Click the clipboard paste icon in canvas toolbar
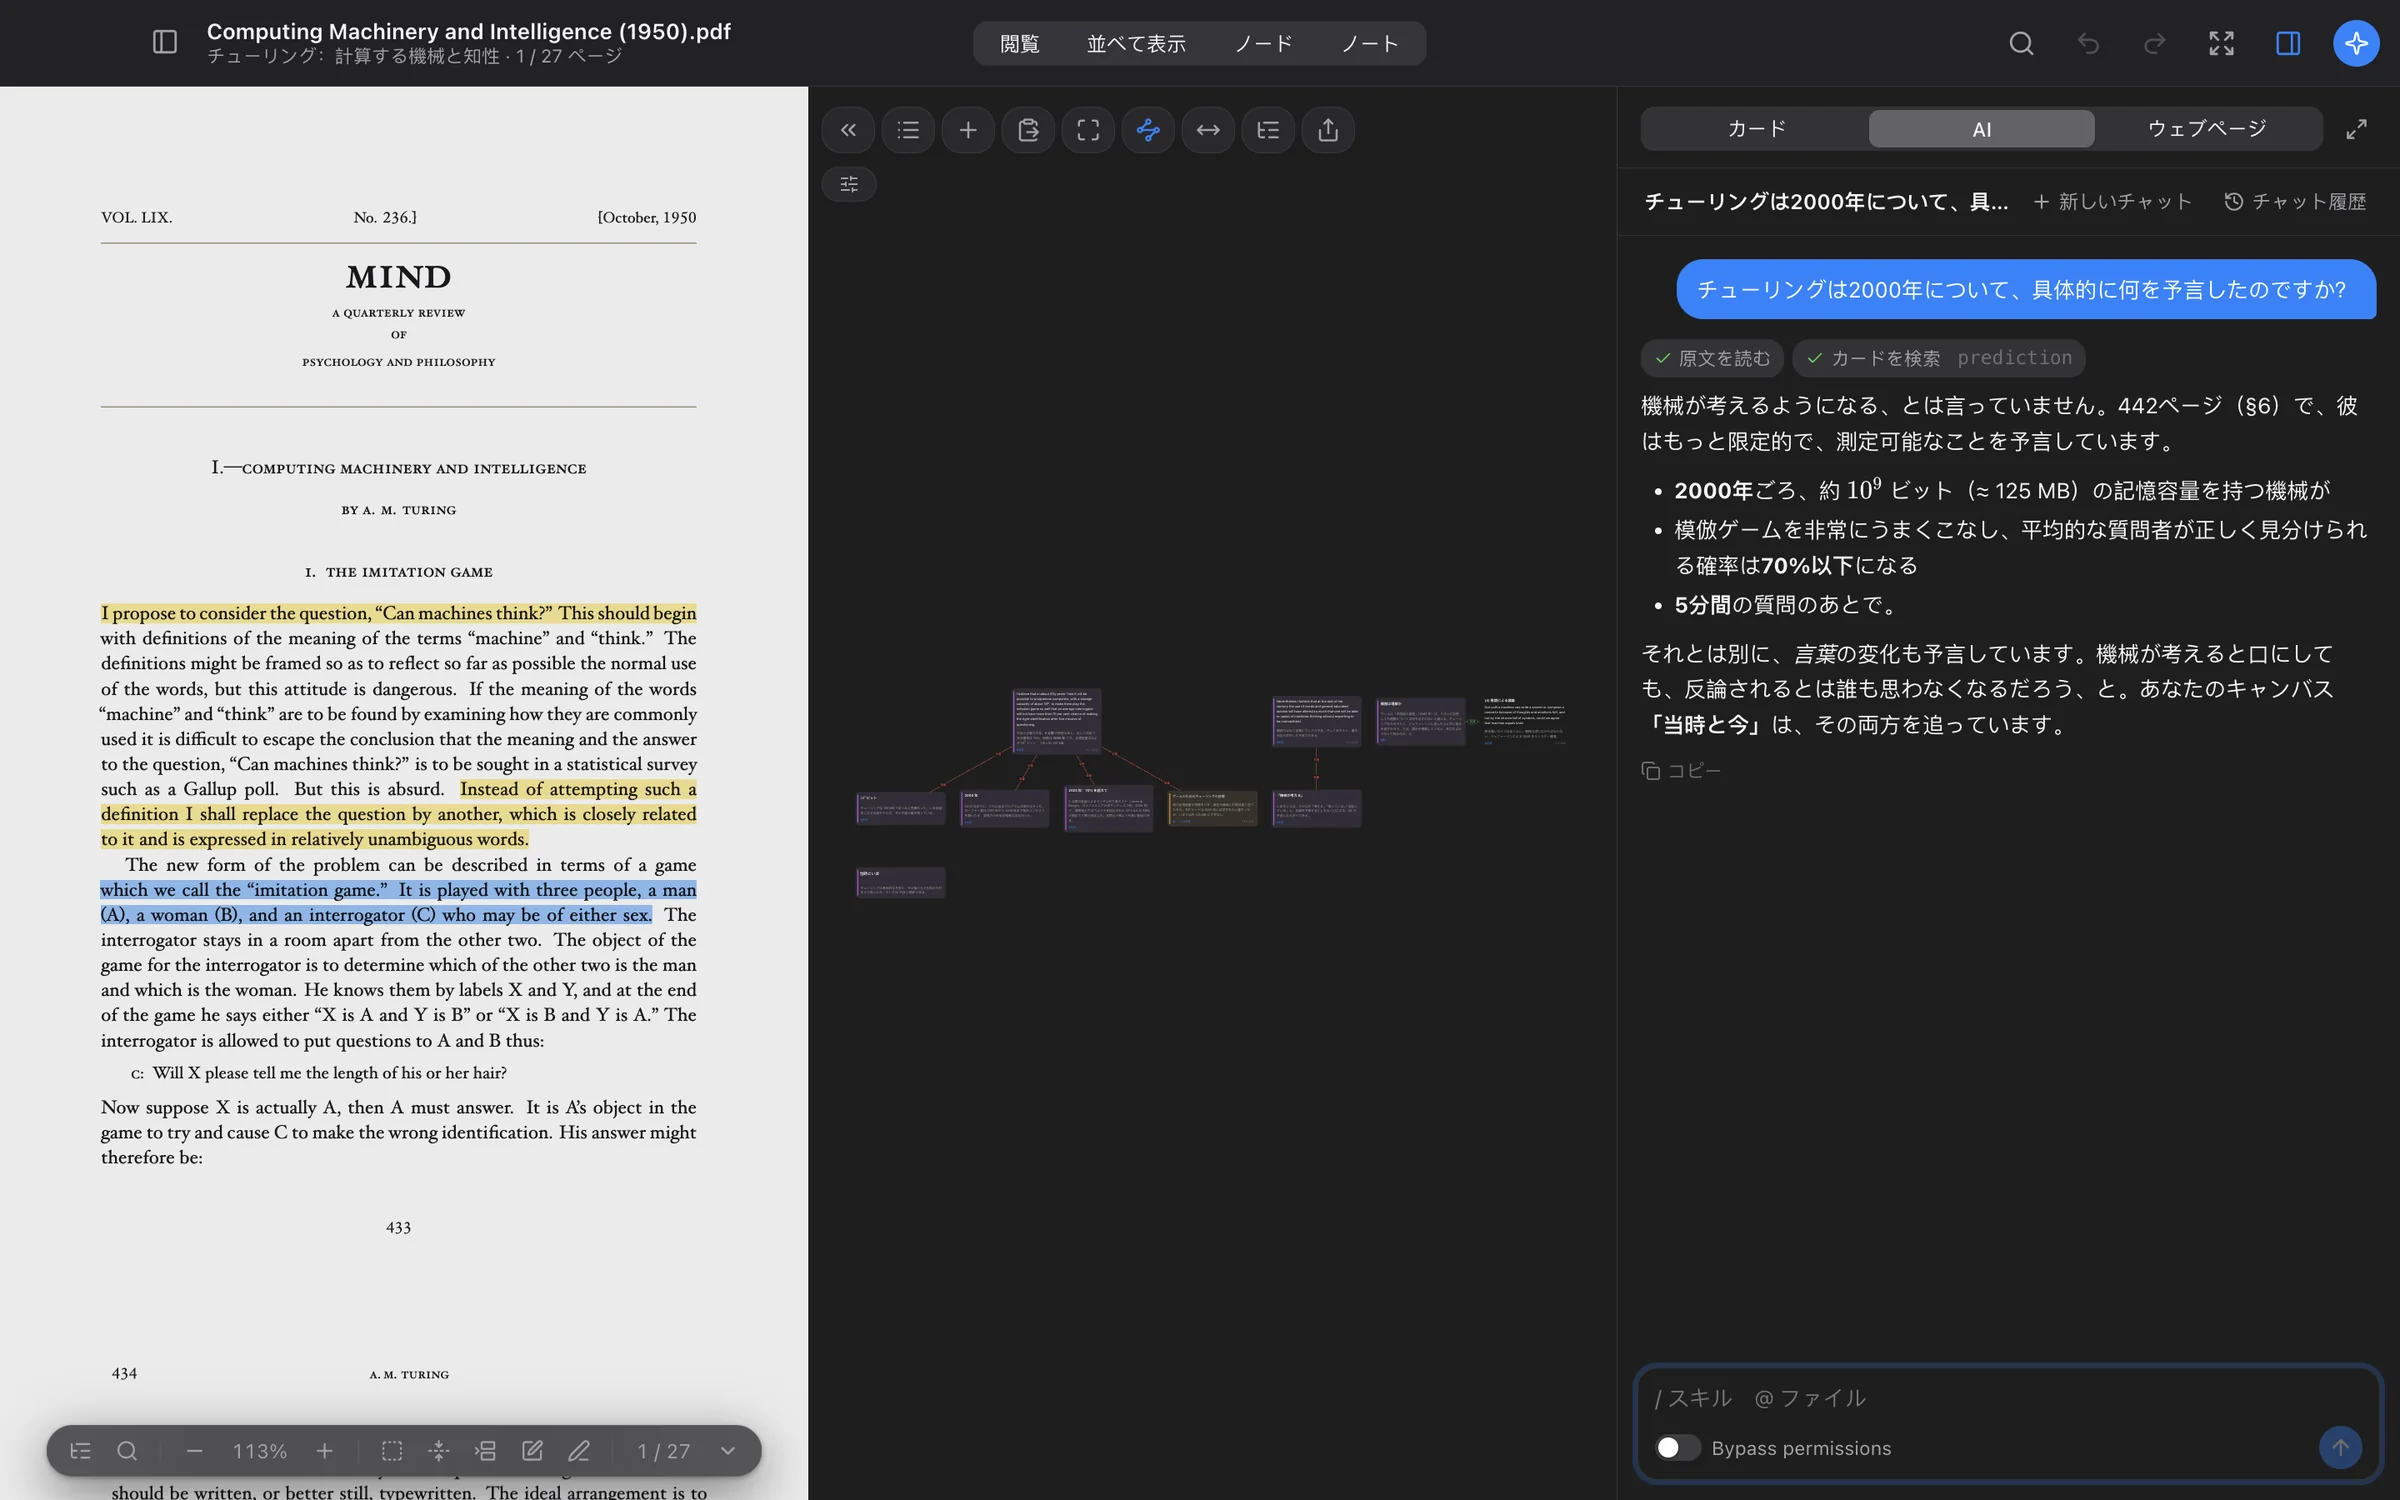Screen dimensions: 2400x1500 click(1028, 130)
